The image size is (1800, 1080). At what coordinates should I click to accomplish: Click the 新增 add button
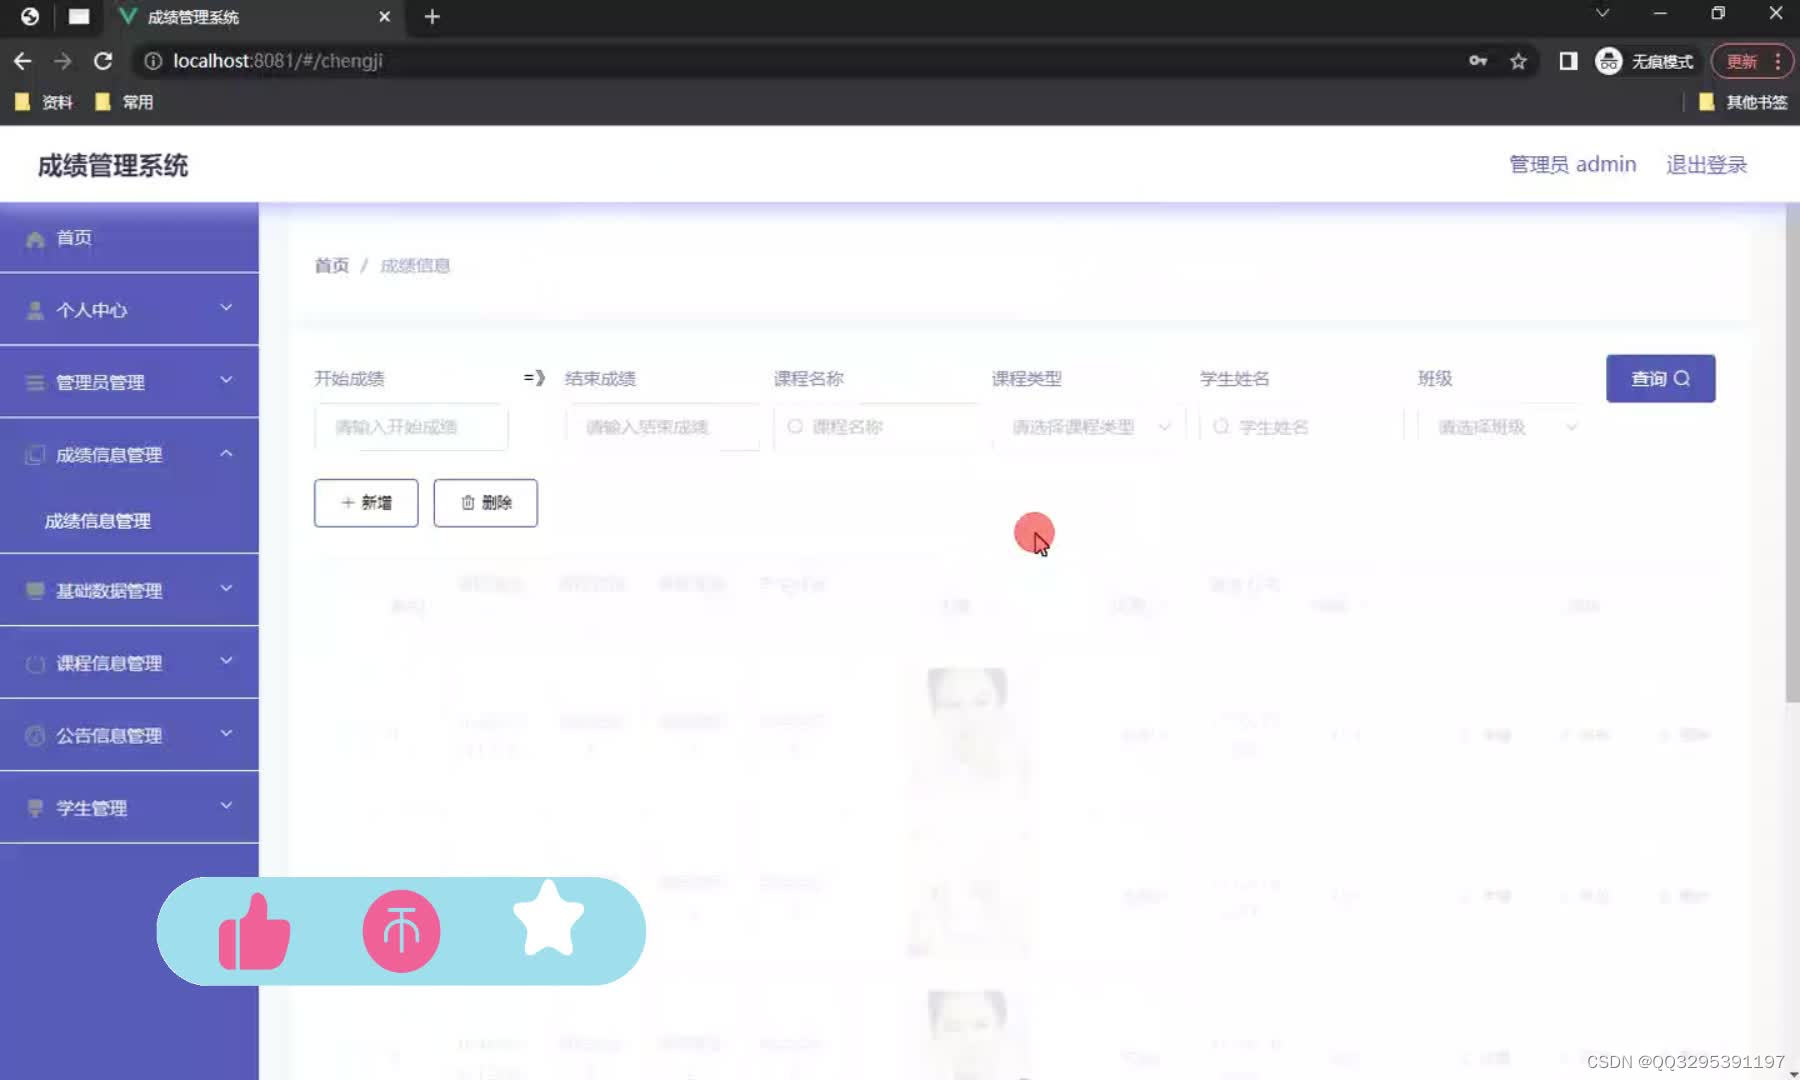365,503
